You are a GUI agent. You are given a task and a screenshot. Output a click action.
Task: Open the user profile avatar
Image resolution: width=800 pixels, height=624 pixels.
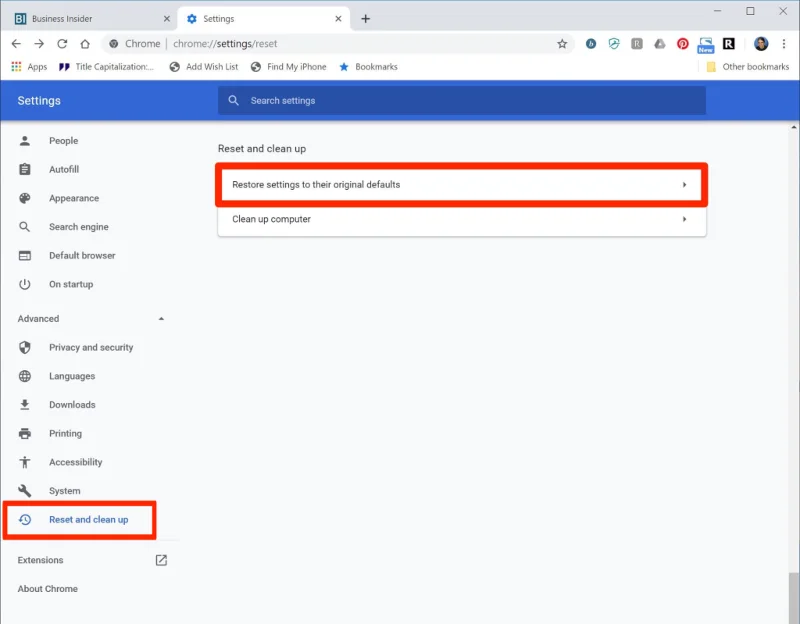761,44
